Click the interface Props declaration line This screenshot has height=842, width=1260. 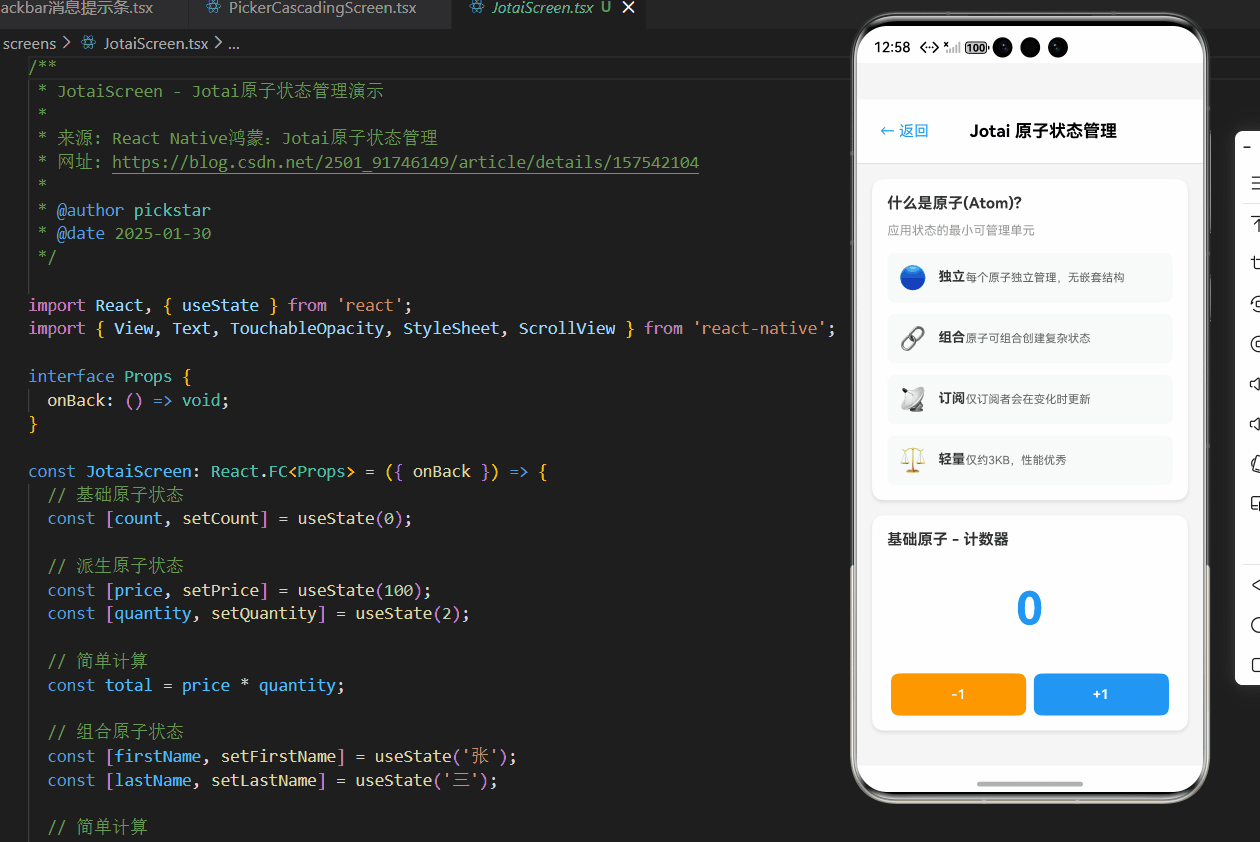[109, 376]
